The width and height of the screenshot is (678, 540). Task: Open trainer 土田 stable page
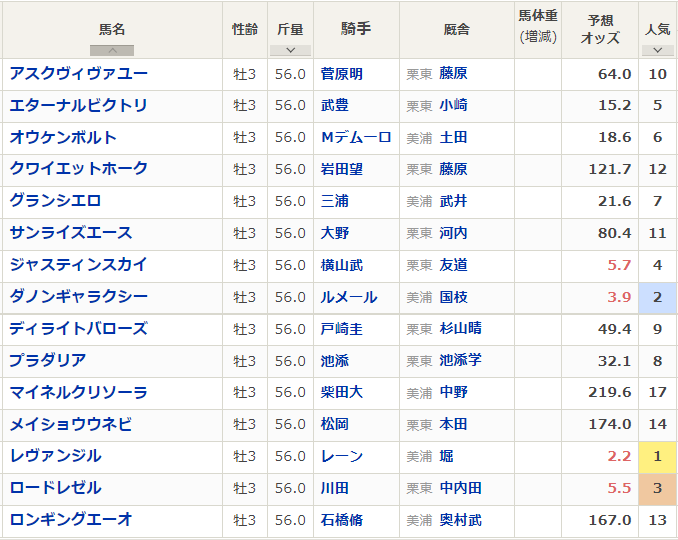454,137
